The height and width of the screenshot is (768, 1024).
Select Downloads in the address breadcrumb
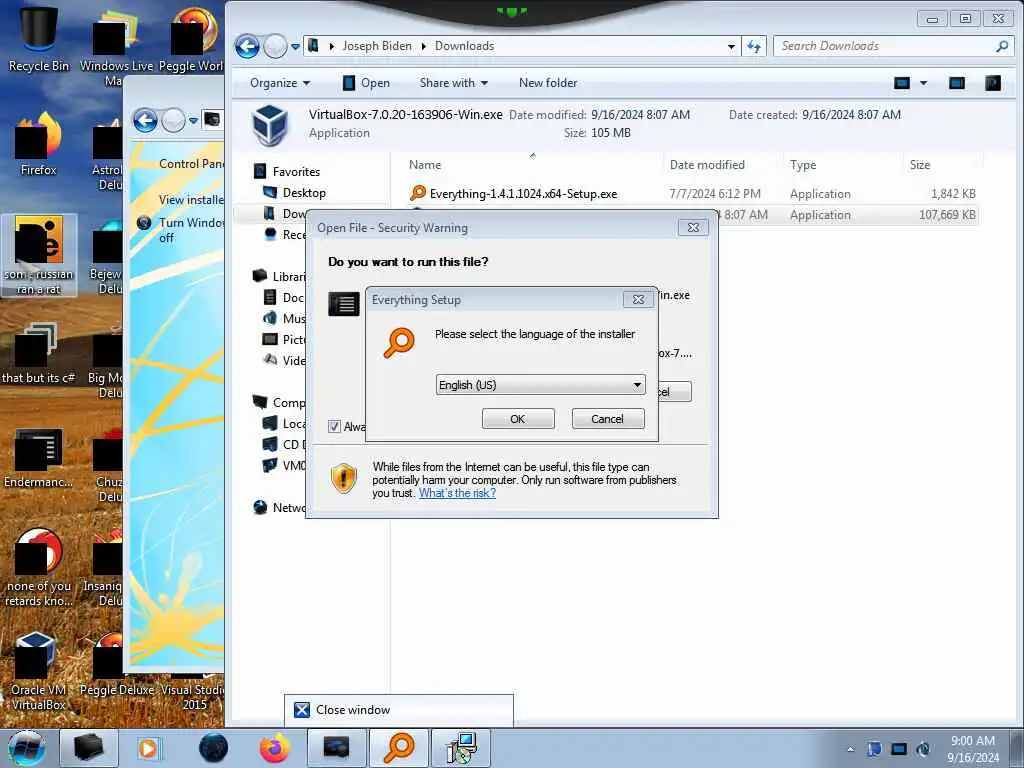(464, 46)
